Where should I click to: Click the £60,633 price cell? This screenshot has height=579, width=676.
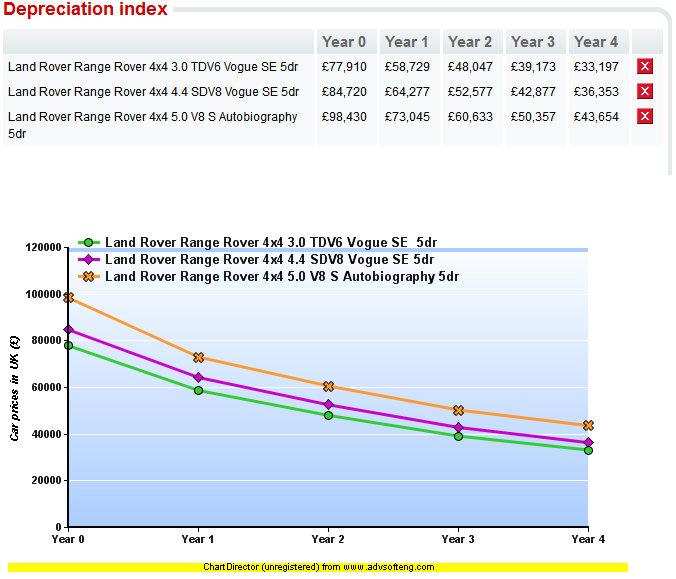click(x=470, y=117)
